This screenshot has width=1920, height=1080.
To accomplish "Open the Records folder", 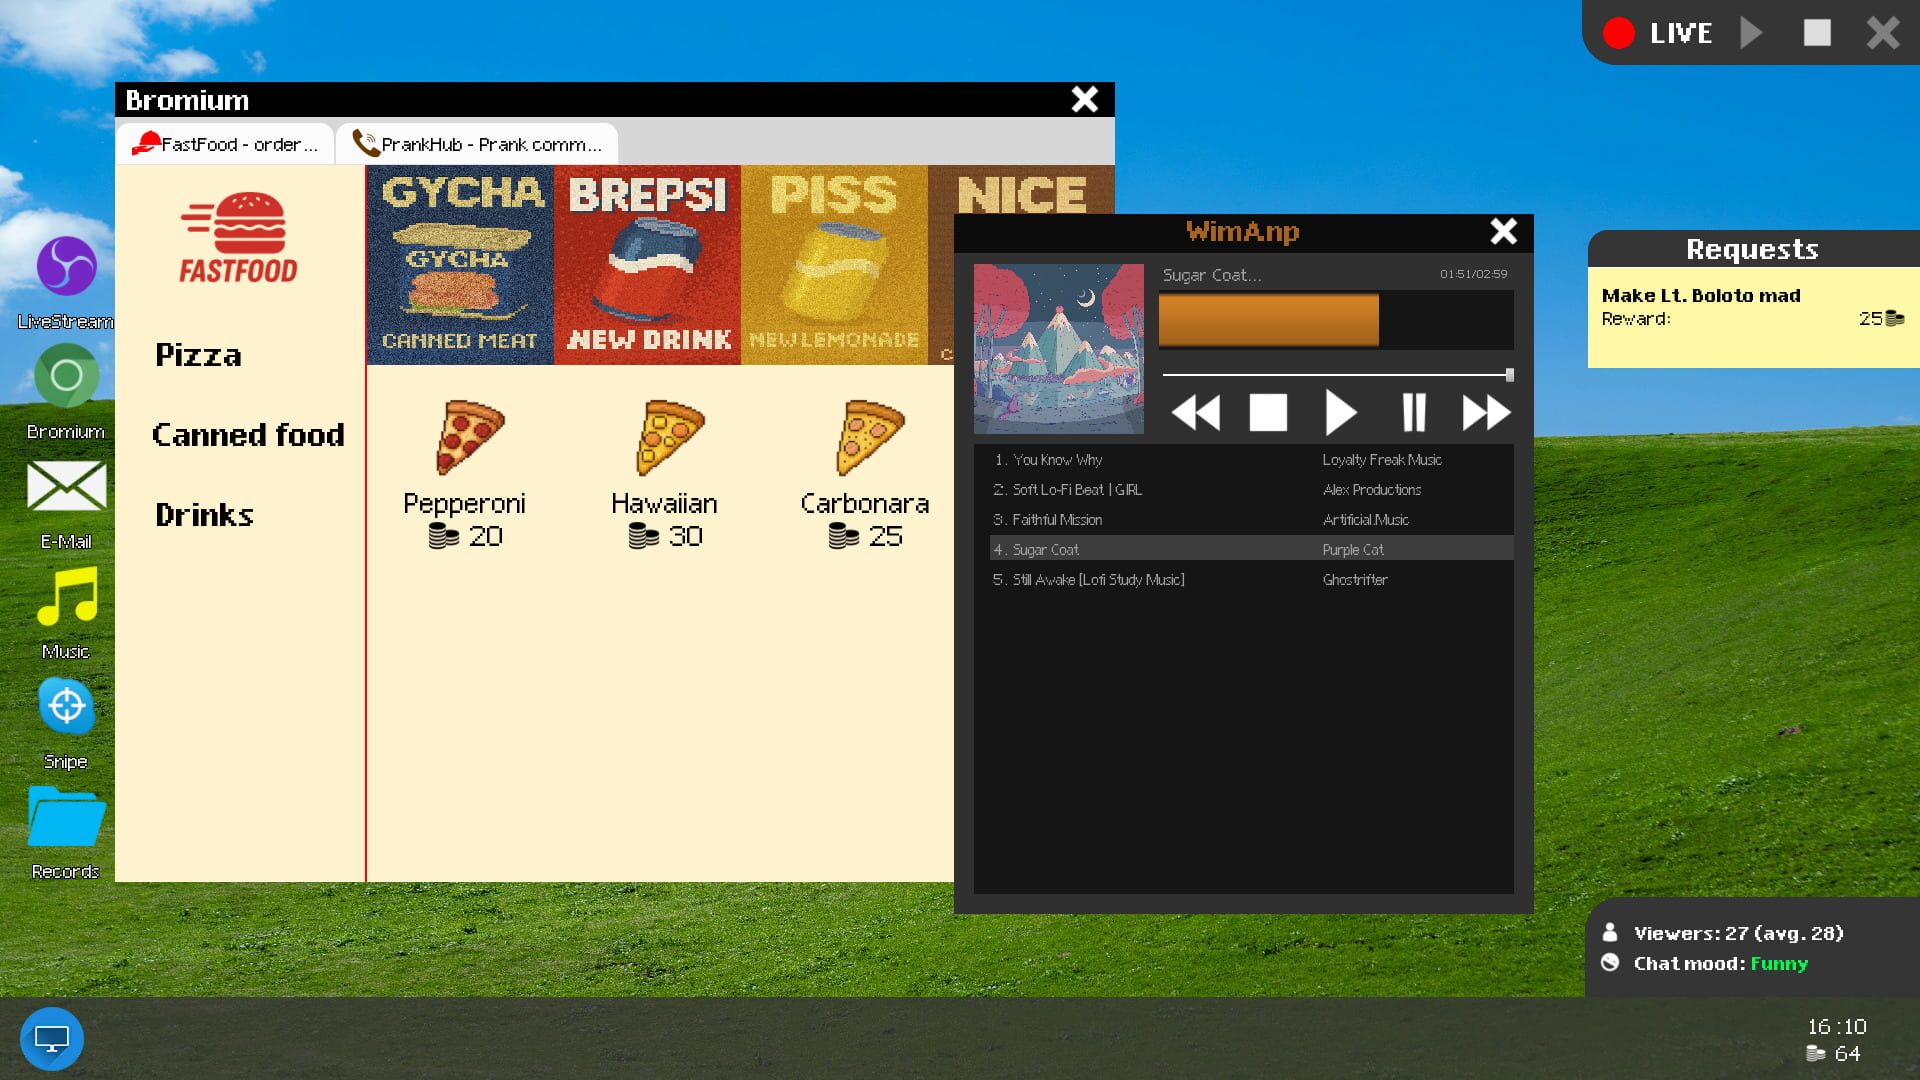I will [x=66, y=818].
